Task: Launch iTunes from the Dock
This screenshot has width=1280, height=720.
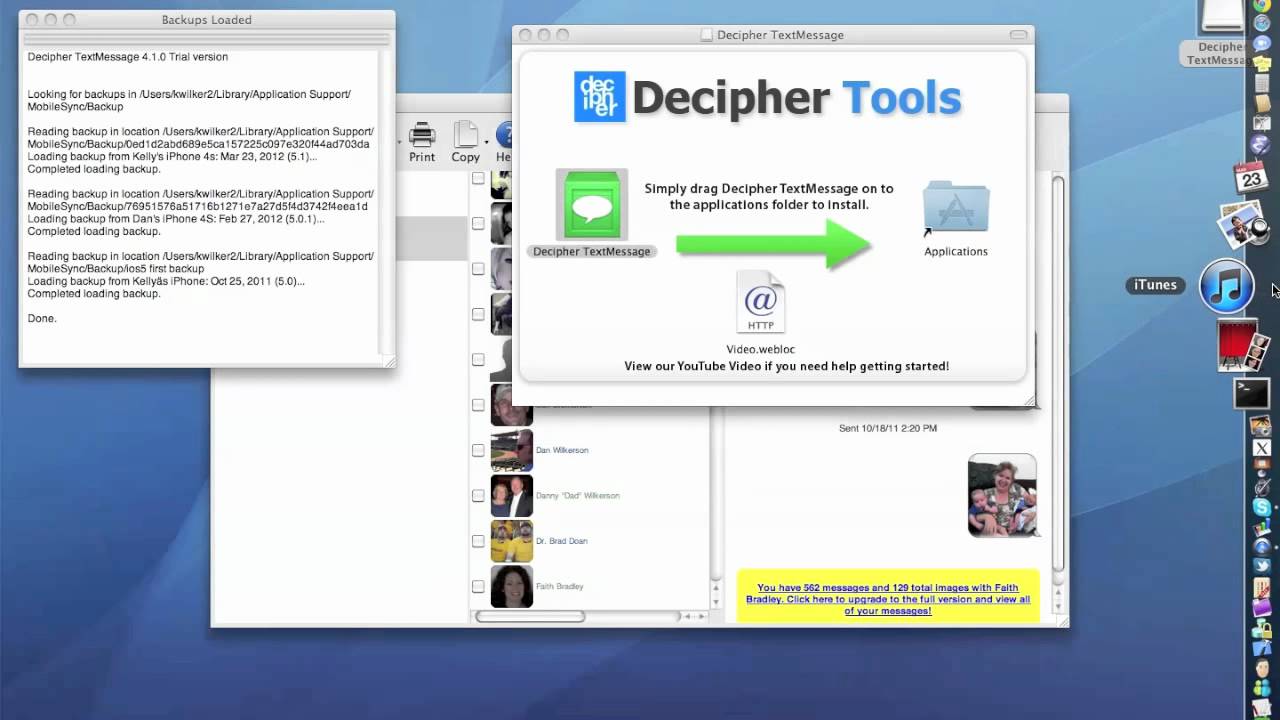Action: [x=1227, y=285]
